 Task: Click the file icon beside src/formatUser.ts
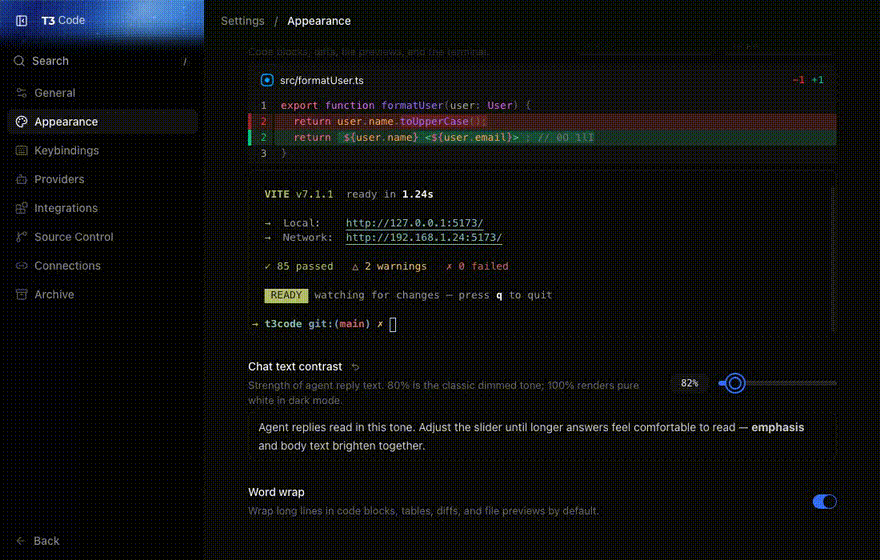[267, 80]
